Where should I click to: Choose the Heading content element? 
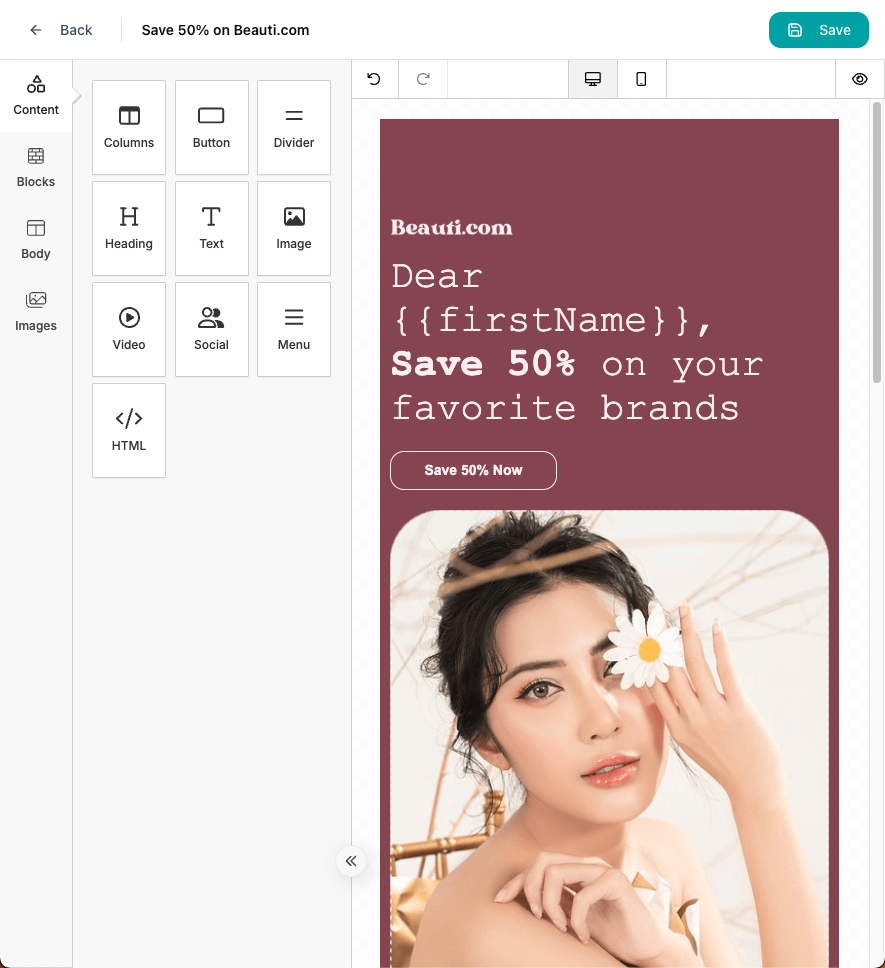point(129,228)
